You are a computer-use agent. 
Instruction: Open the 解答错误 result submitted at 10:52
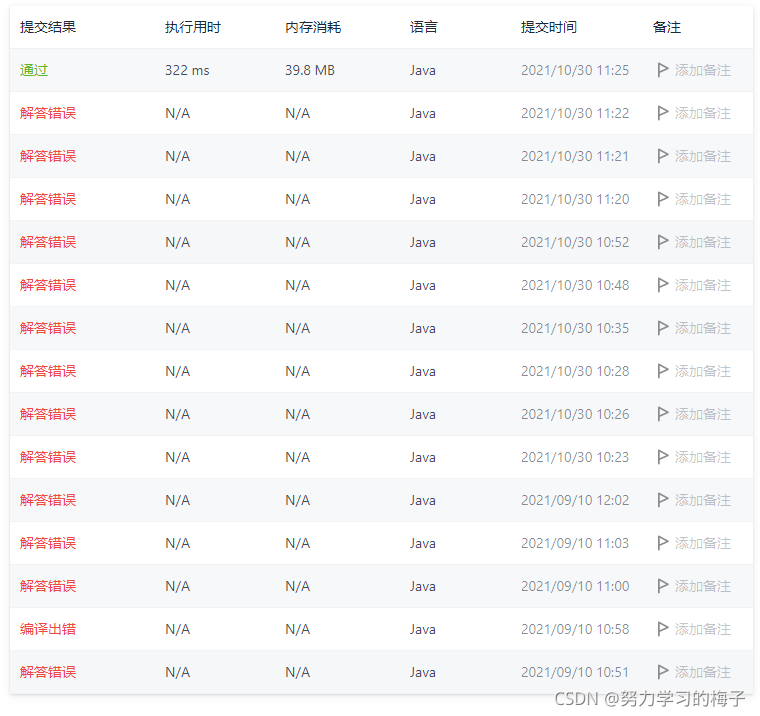48,242
